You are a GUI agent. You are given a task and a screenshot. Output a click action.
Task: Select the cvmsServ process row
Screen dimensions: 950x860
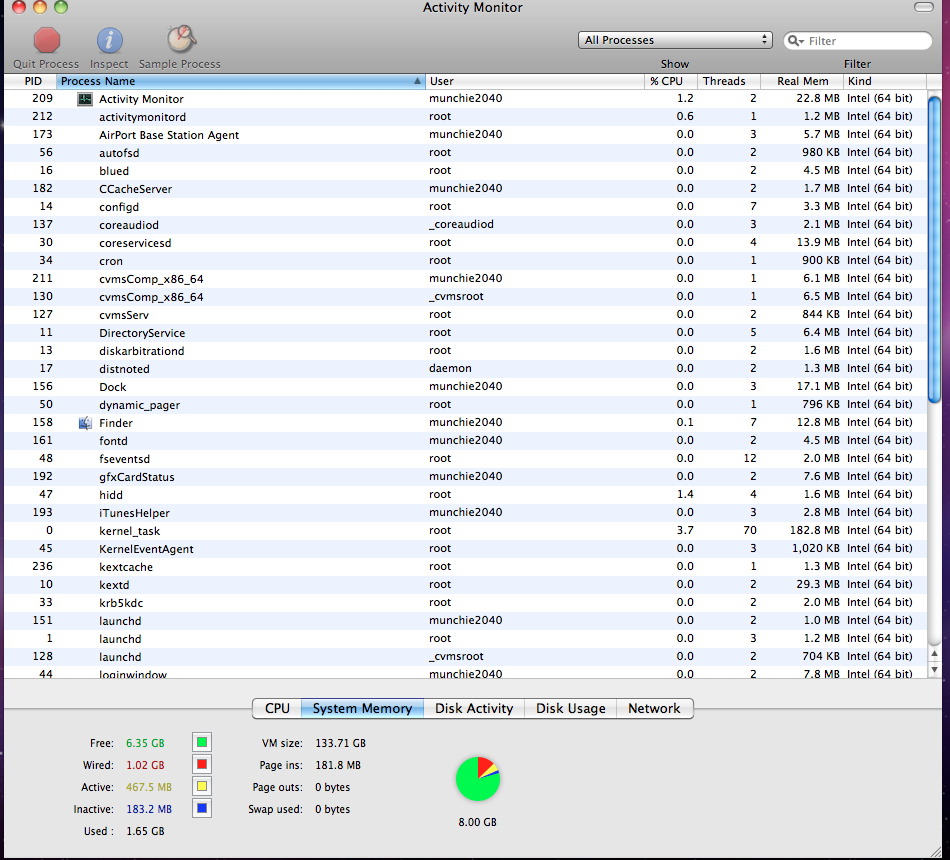click(x=465, y=315)
